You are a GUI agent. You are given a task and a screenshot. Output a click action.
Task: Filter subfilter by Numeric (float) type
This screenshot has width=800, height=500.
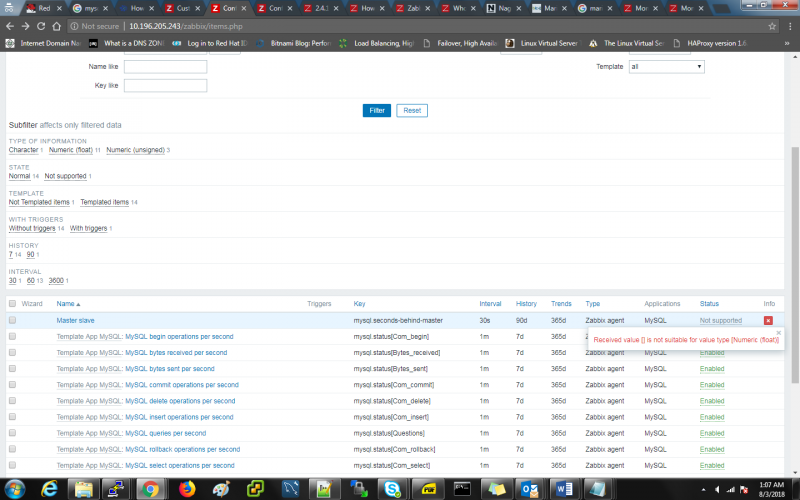coord(70,150)
